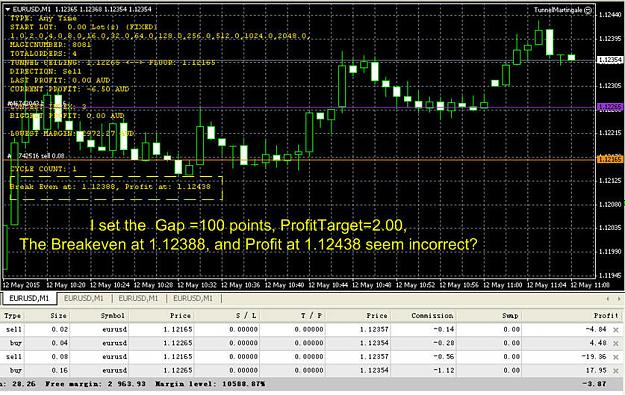
Task: Click the TunnelMartingale smiley expert icon
Action: [x=588, y=11]
